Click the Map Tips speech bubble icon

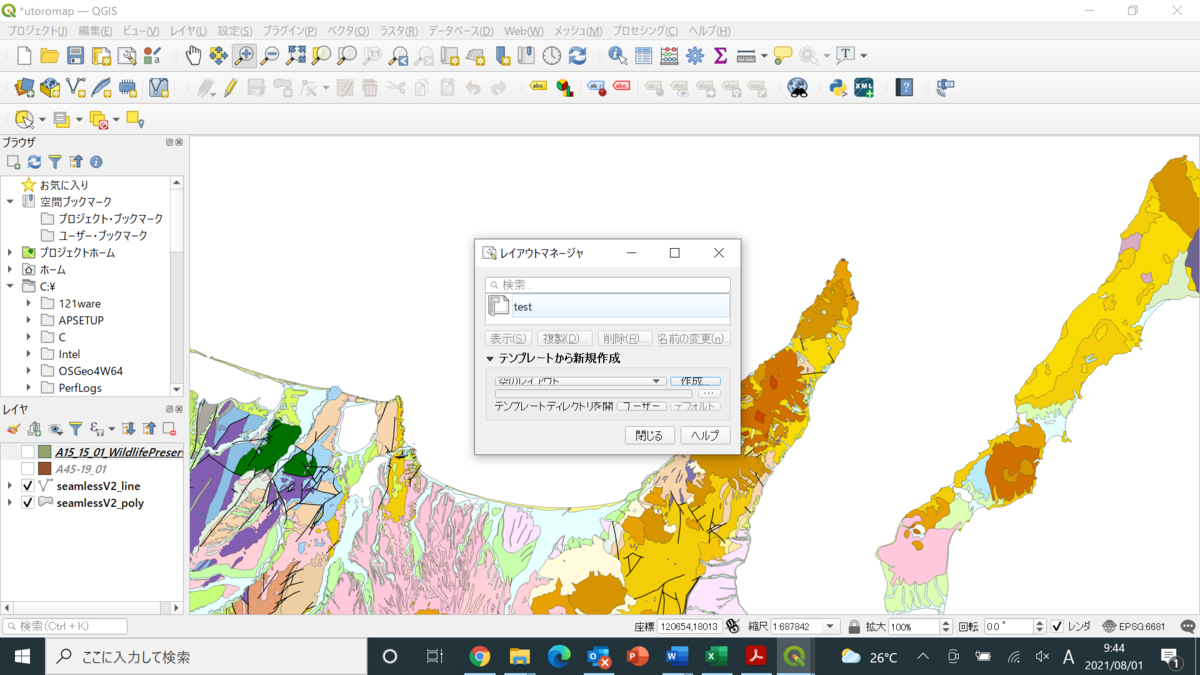[783, 56]
